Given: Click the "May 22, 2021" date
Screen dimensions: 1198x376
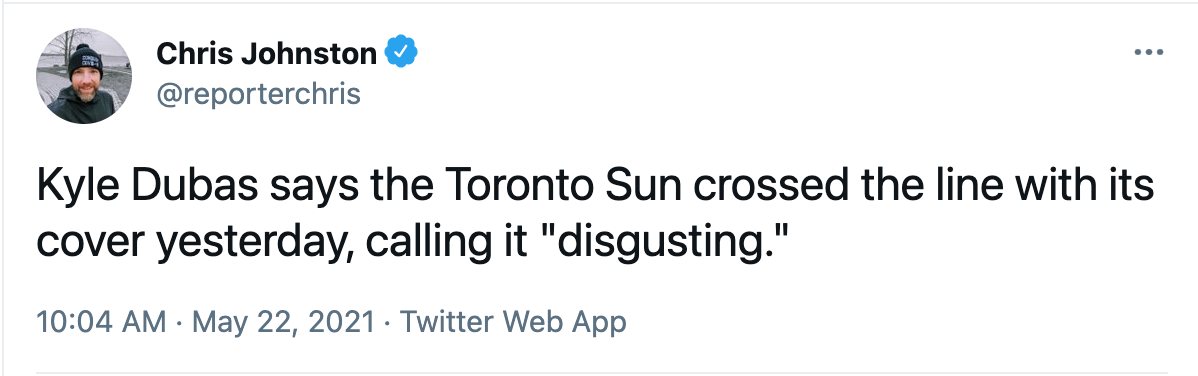Looking at the screenshot, I should pyautogui.click(x=283, y=322).
